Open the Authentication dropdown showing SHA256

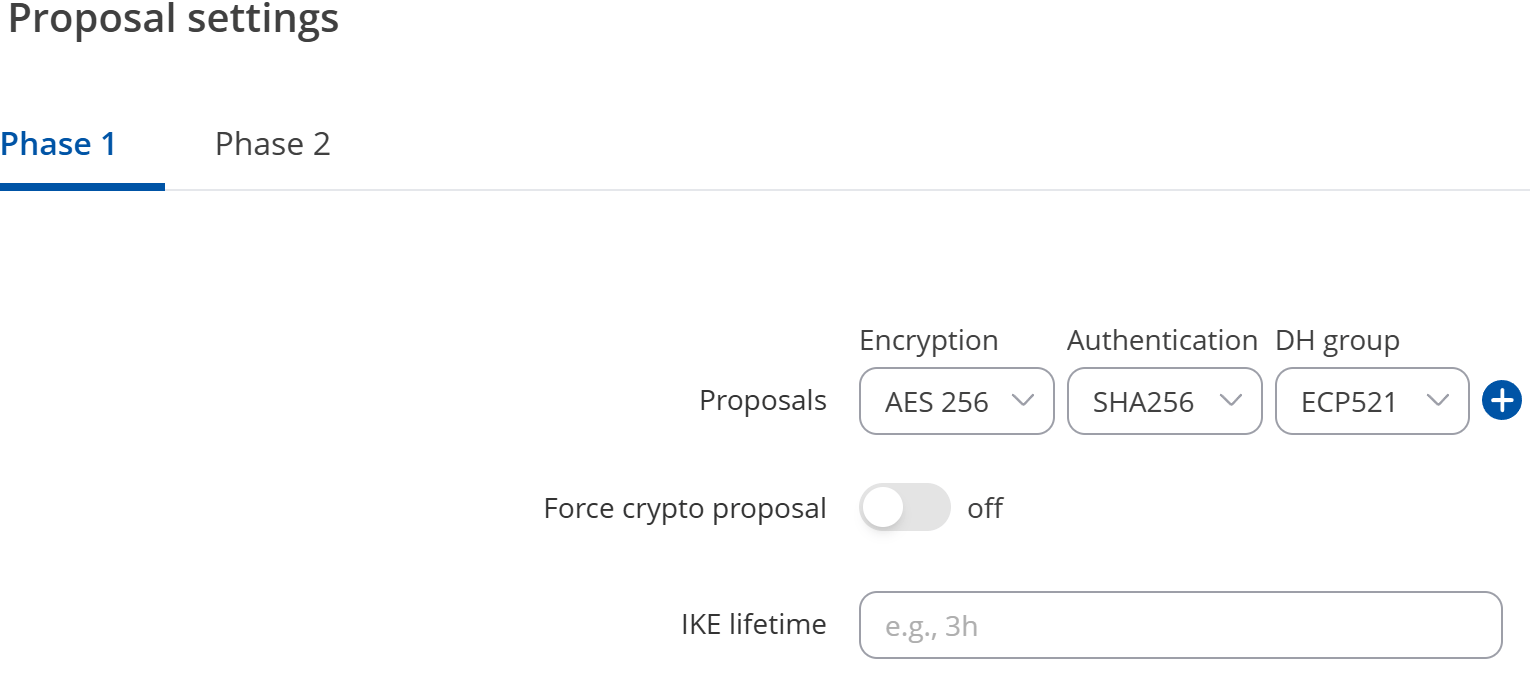point(1164,401)
